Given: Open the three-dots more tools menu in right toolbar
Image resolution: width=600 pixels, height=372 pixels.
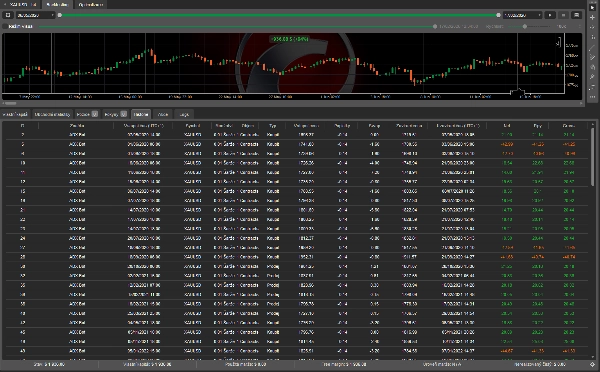Looking at the screenshot, I should [x=592, y=97].
